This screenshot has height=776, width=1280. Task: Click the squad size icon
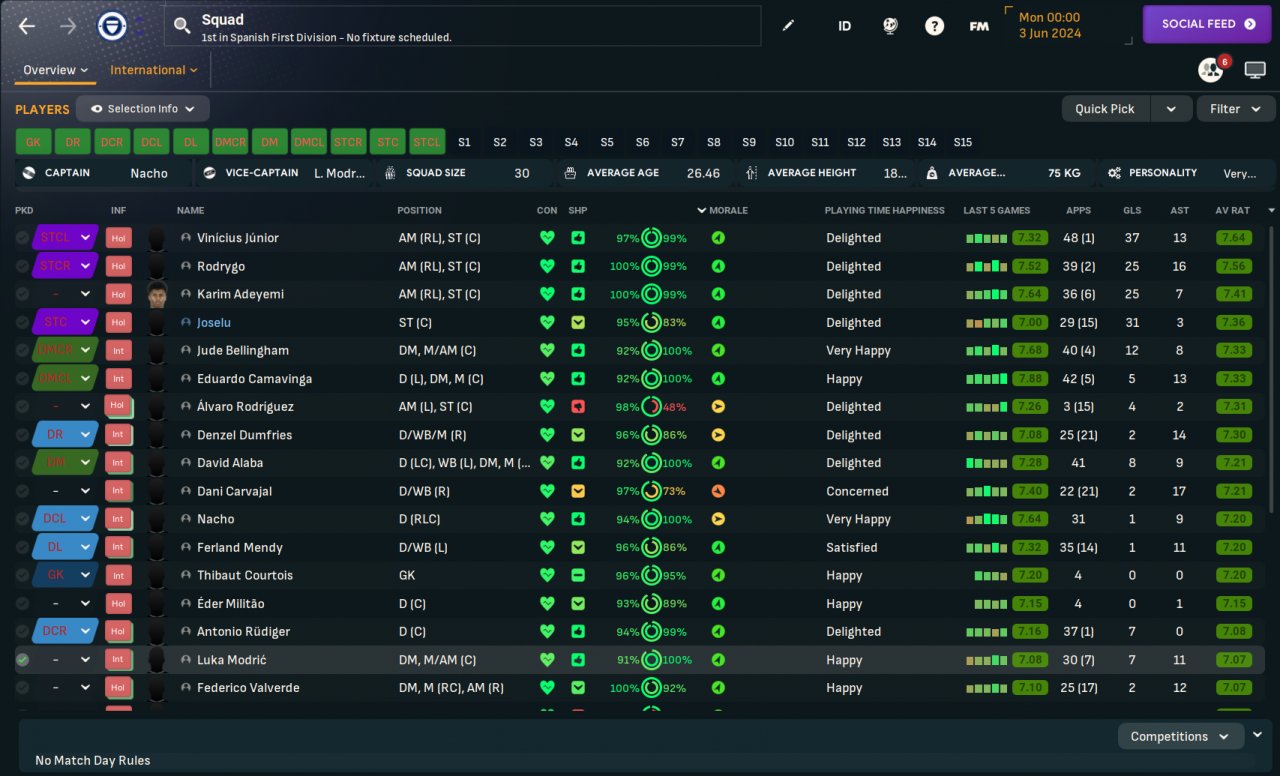[x=390, y=173]
